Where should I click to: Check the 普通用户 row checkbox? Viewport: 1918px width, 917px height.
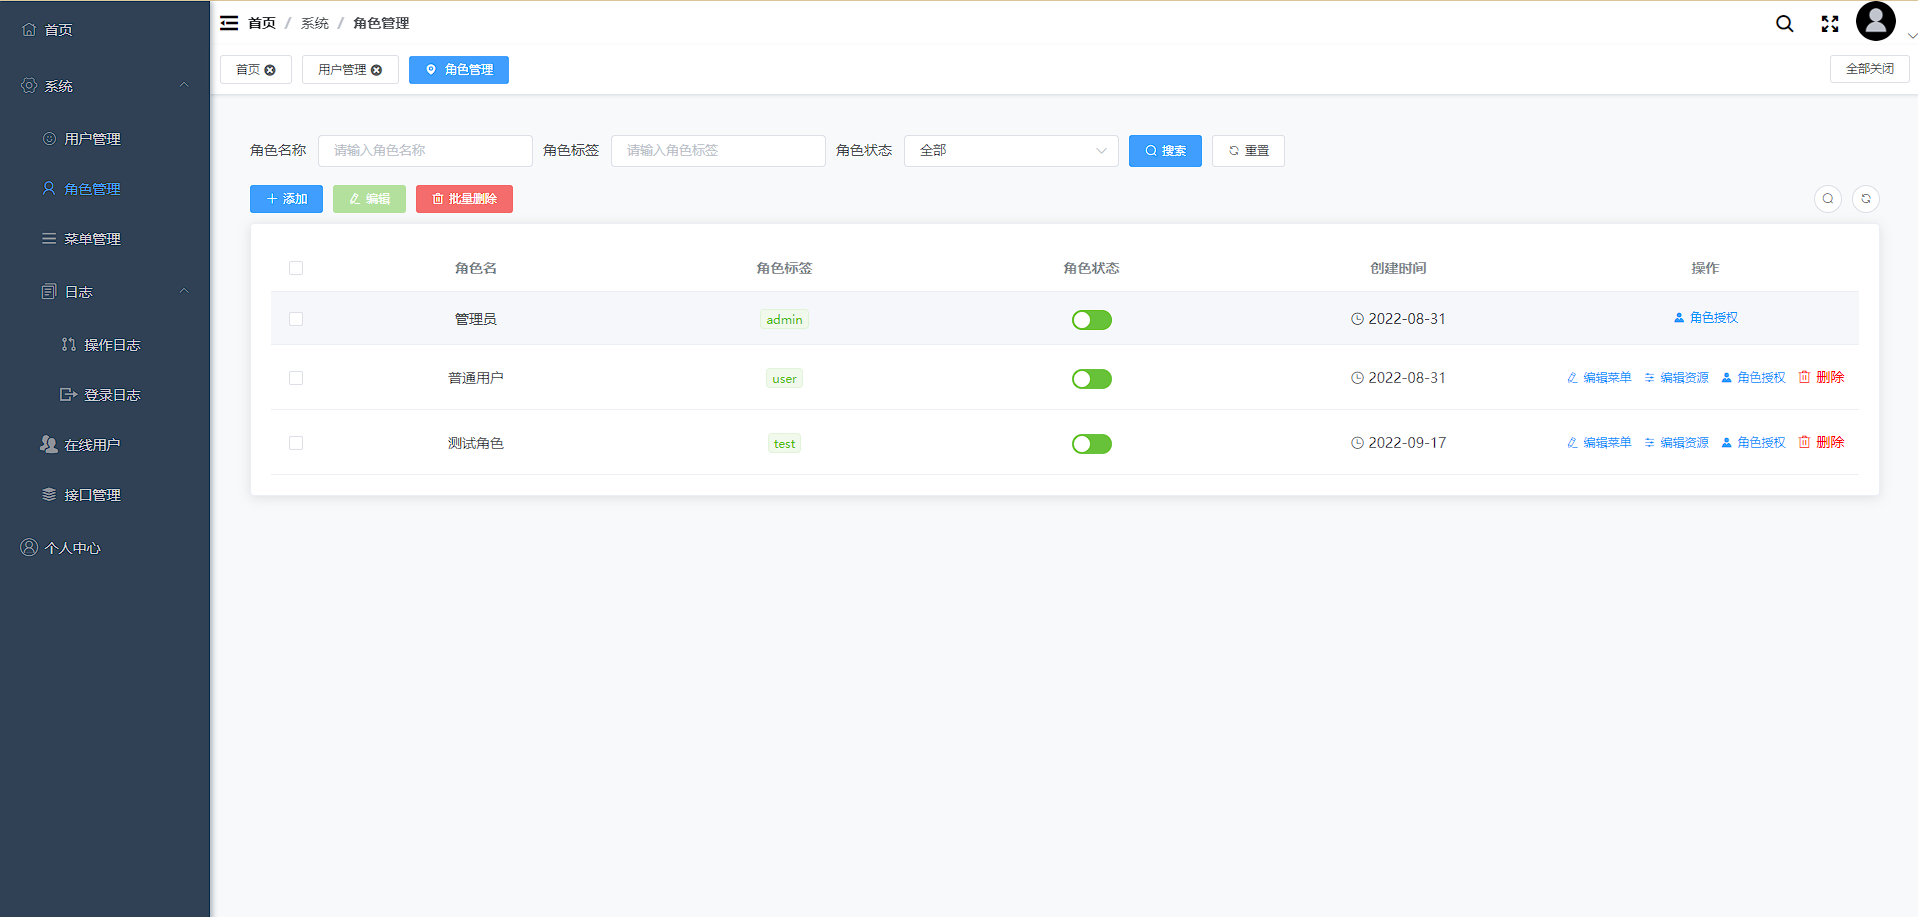pos(296,378)
